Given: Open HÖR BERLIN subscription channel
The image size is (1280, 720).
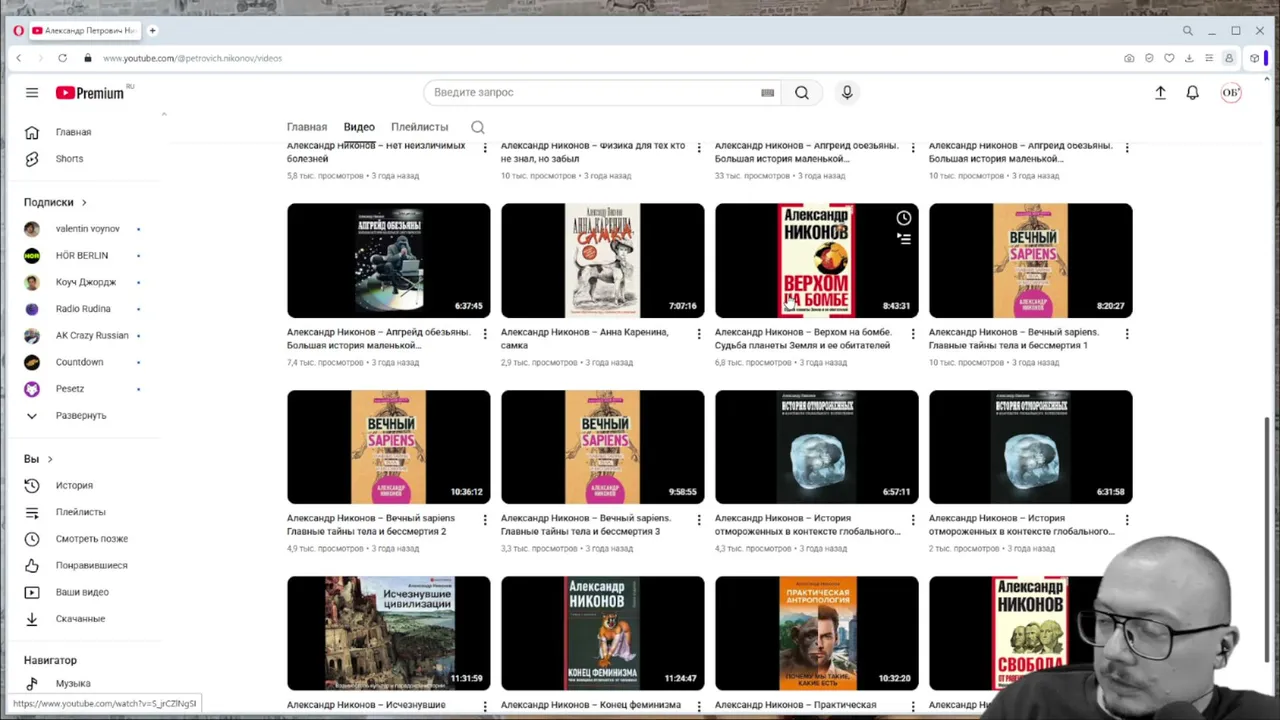Looking at the screenshot, I should pyautogui.click(x=81, y=256).
